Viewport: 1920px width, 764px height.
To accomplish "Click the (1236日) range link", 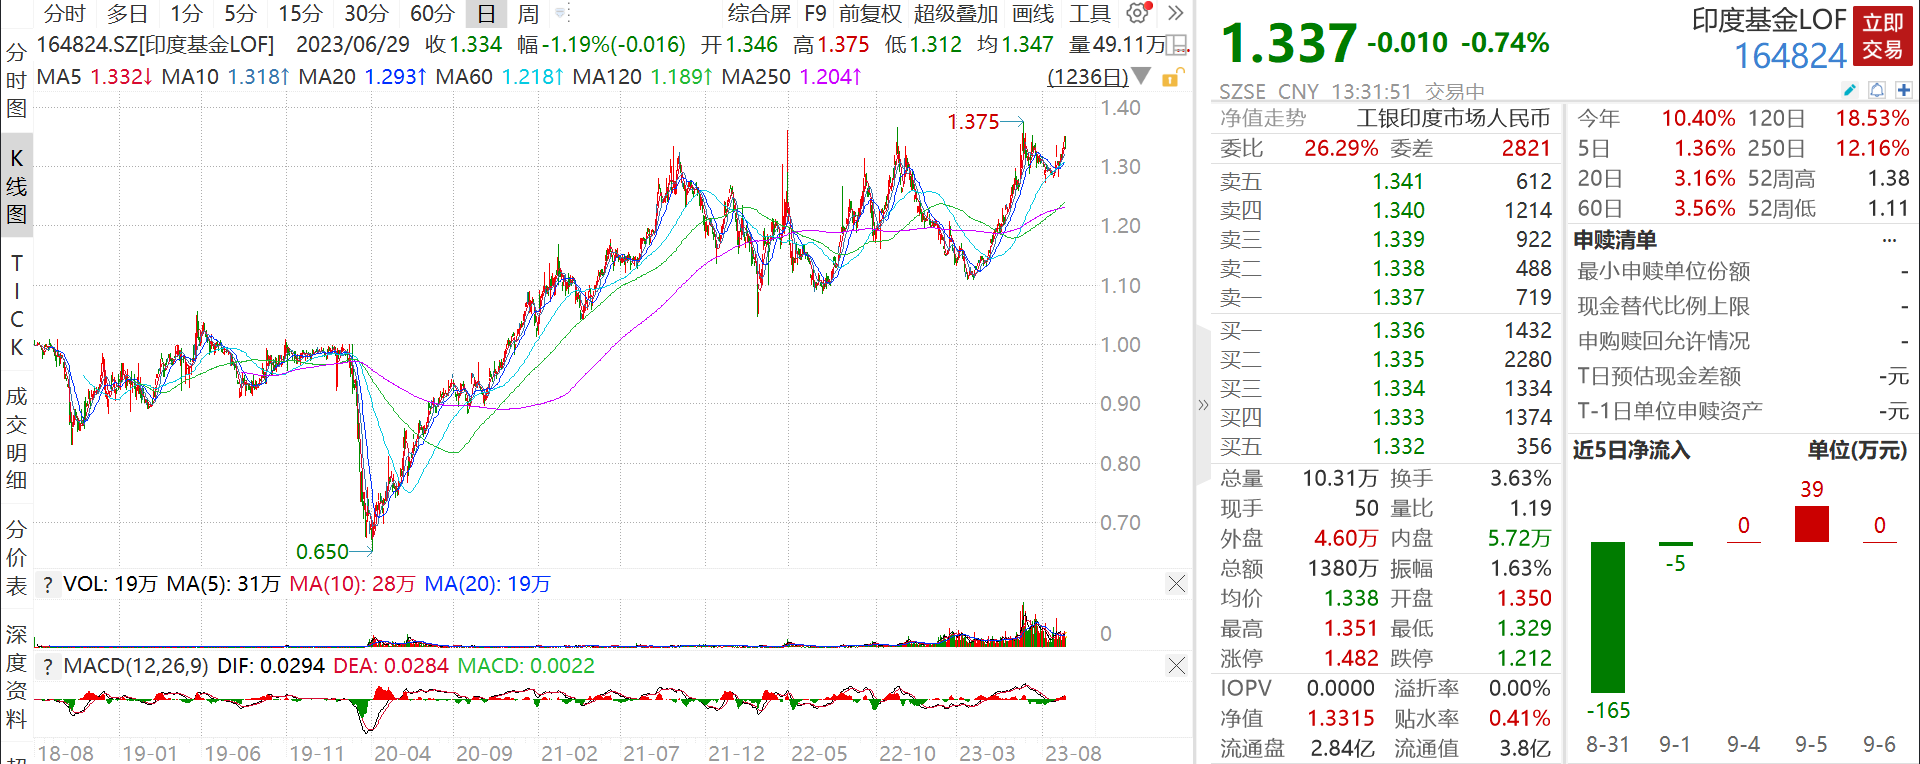I will pos(1088,77).
